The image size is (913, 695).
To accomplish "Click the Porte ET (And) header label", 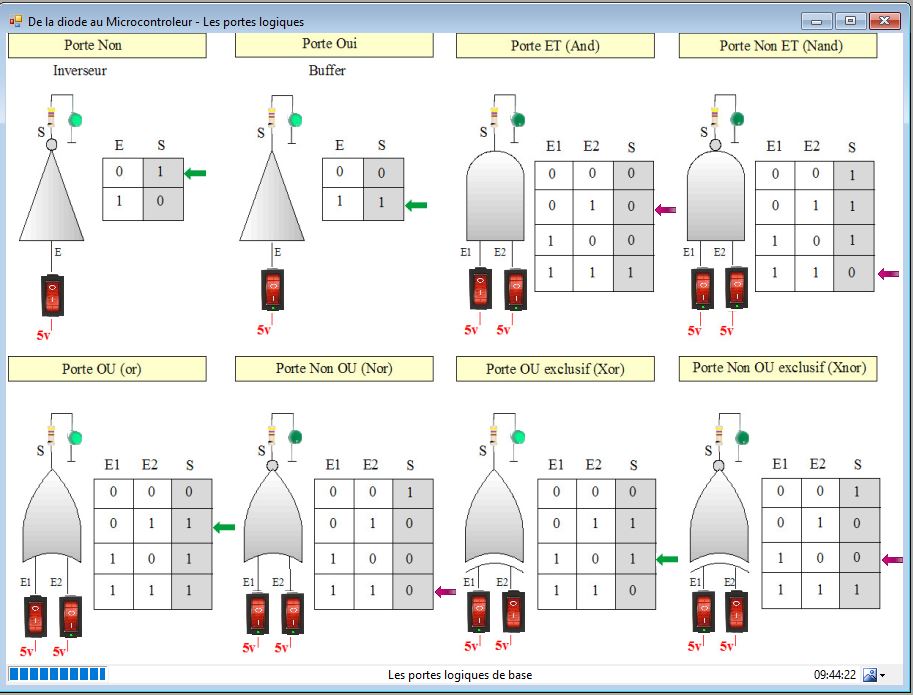I will tap(555, 46).
